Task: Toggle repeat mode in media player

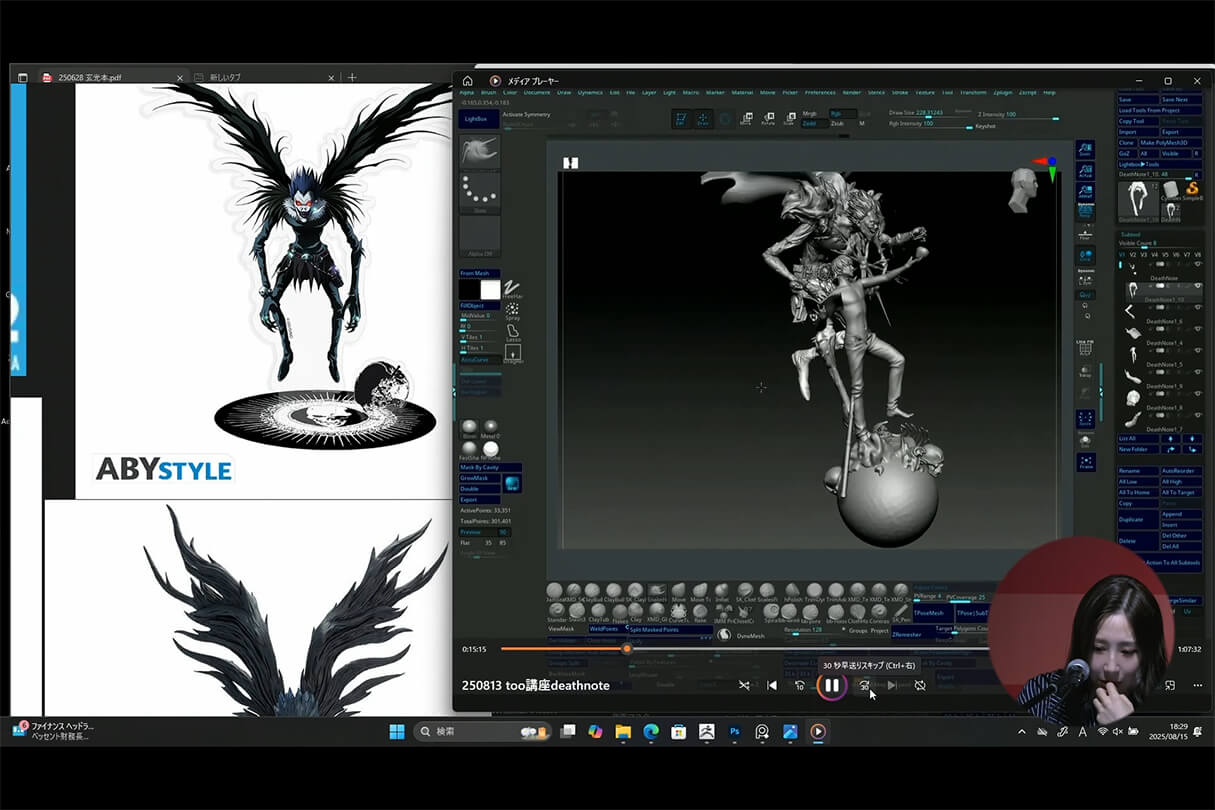Action: 920,685
